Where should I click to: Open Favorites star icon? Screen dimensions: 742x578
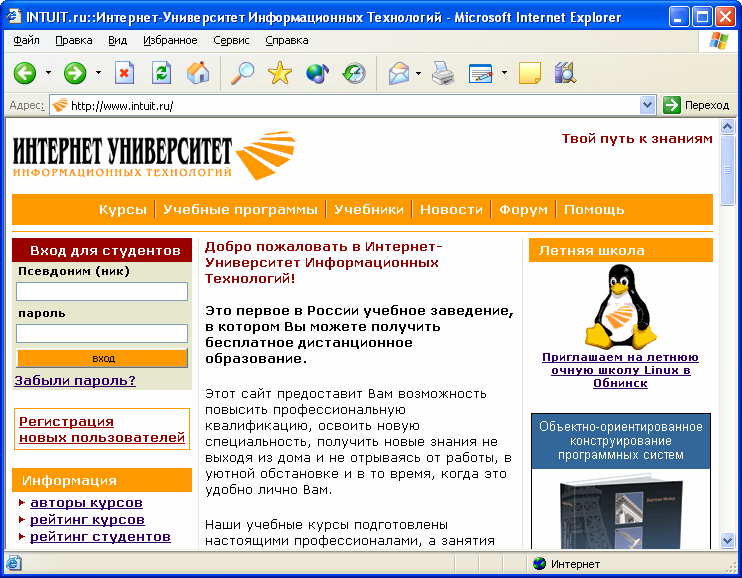tap(280, 73)
